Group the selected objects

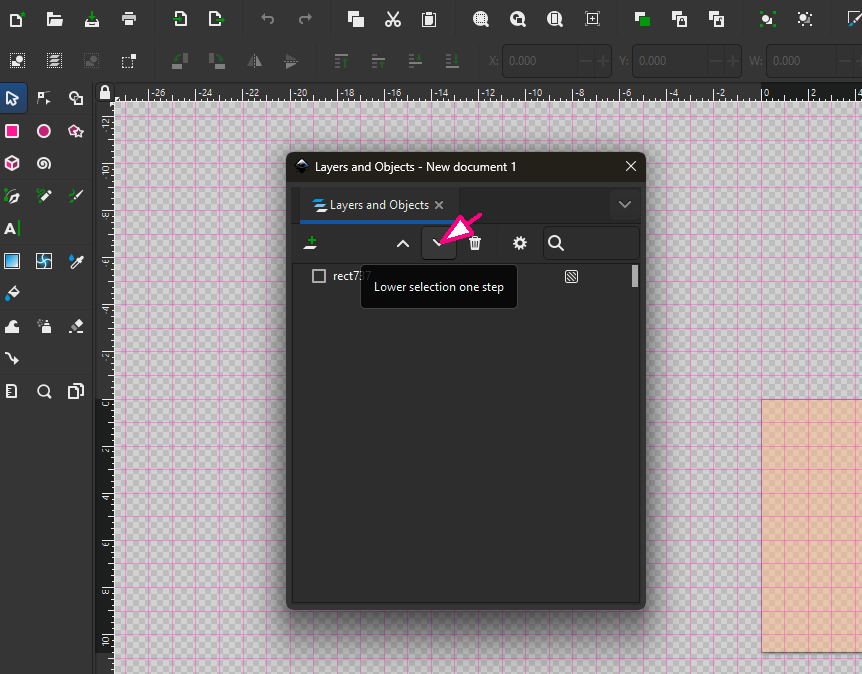767,19
